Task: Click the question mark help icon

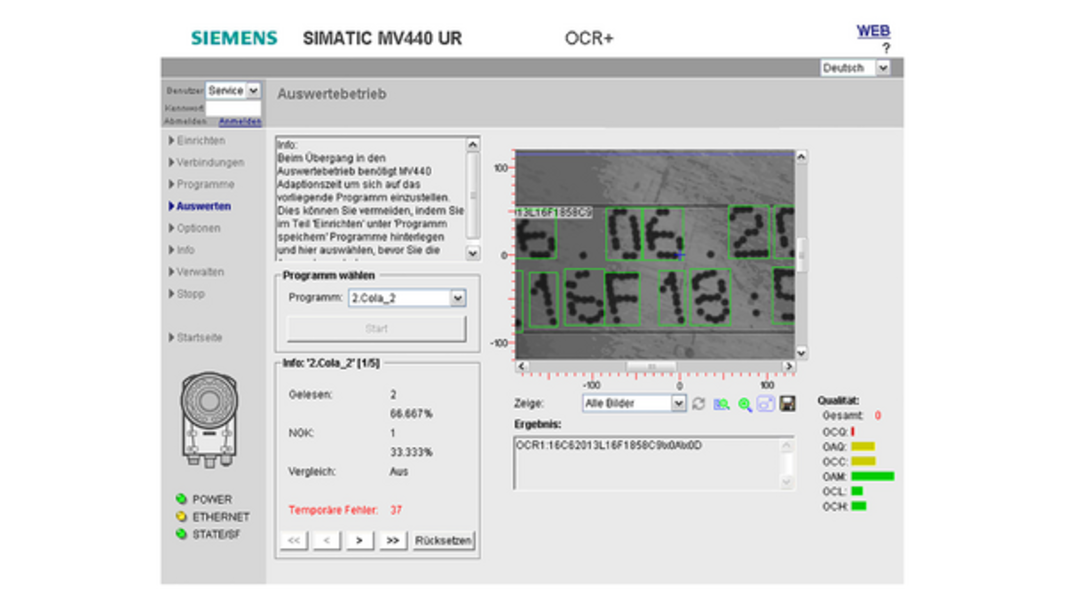Action: (886, 48)
